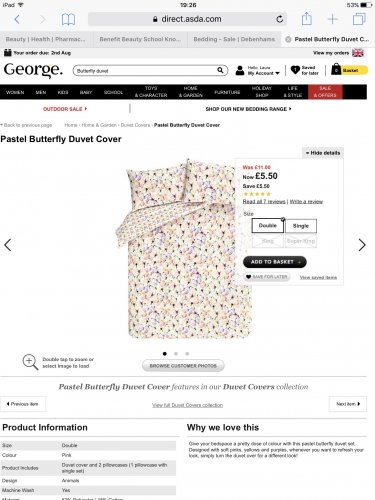
Task: Select the Single size option
Action: pos(301,226)
